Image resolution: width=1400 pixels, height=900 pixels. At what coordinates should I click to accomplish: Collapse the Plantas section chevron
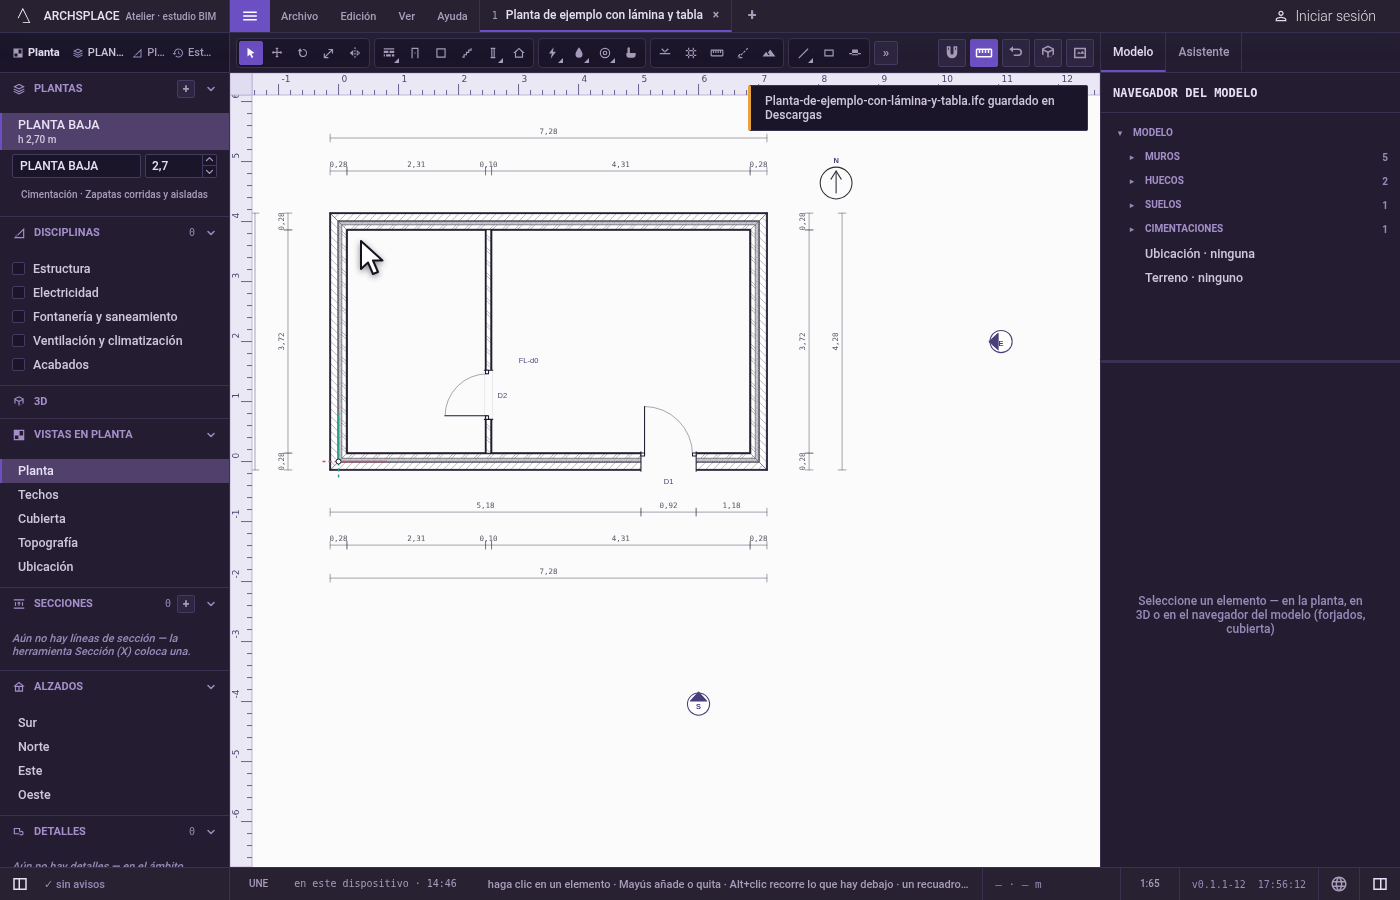click(x=211, y=89)
